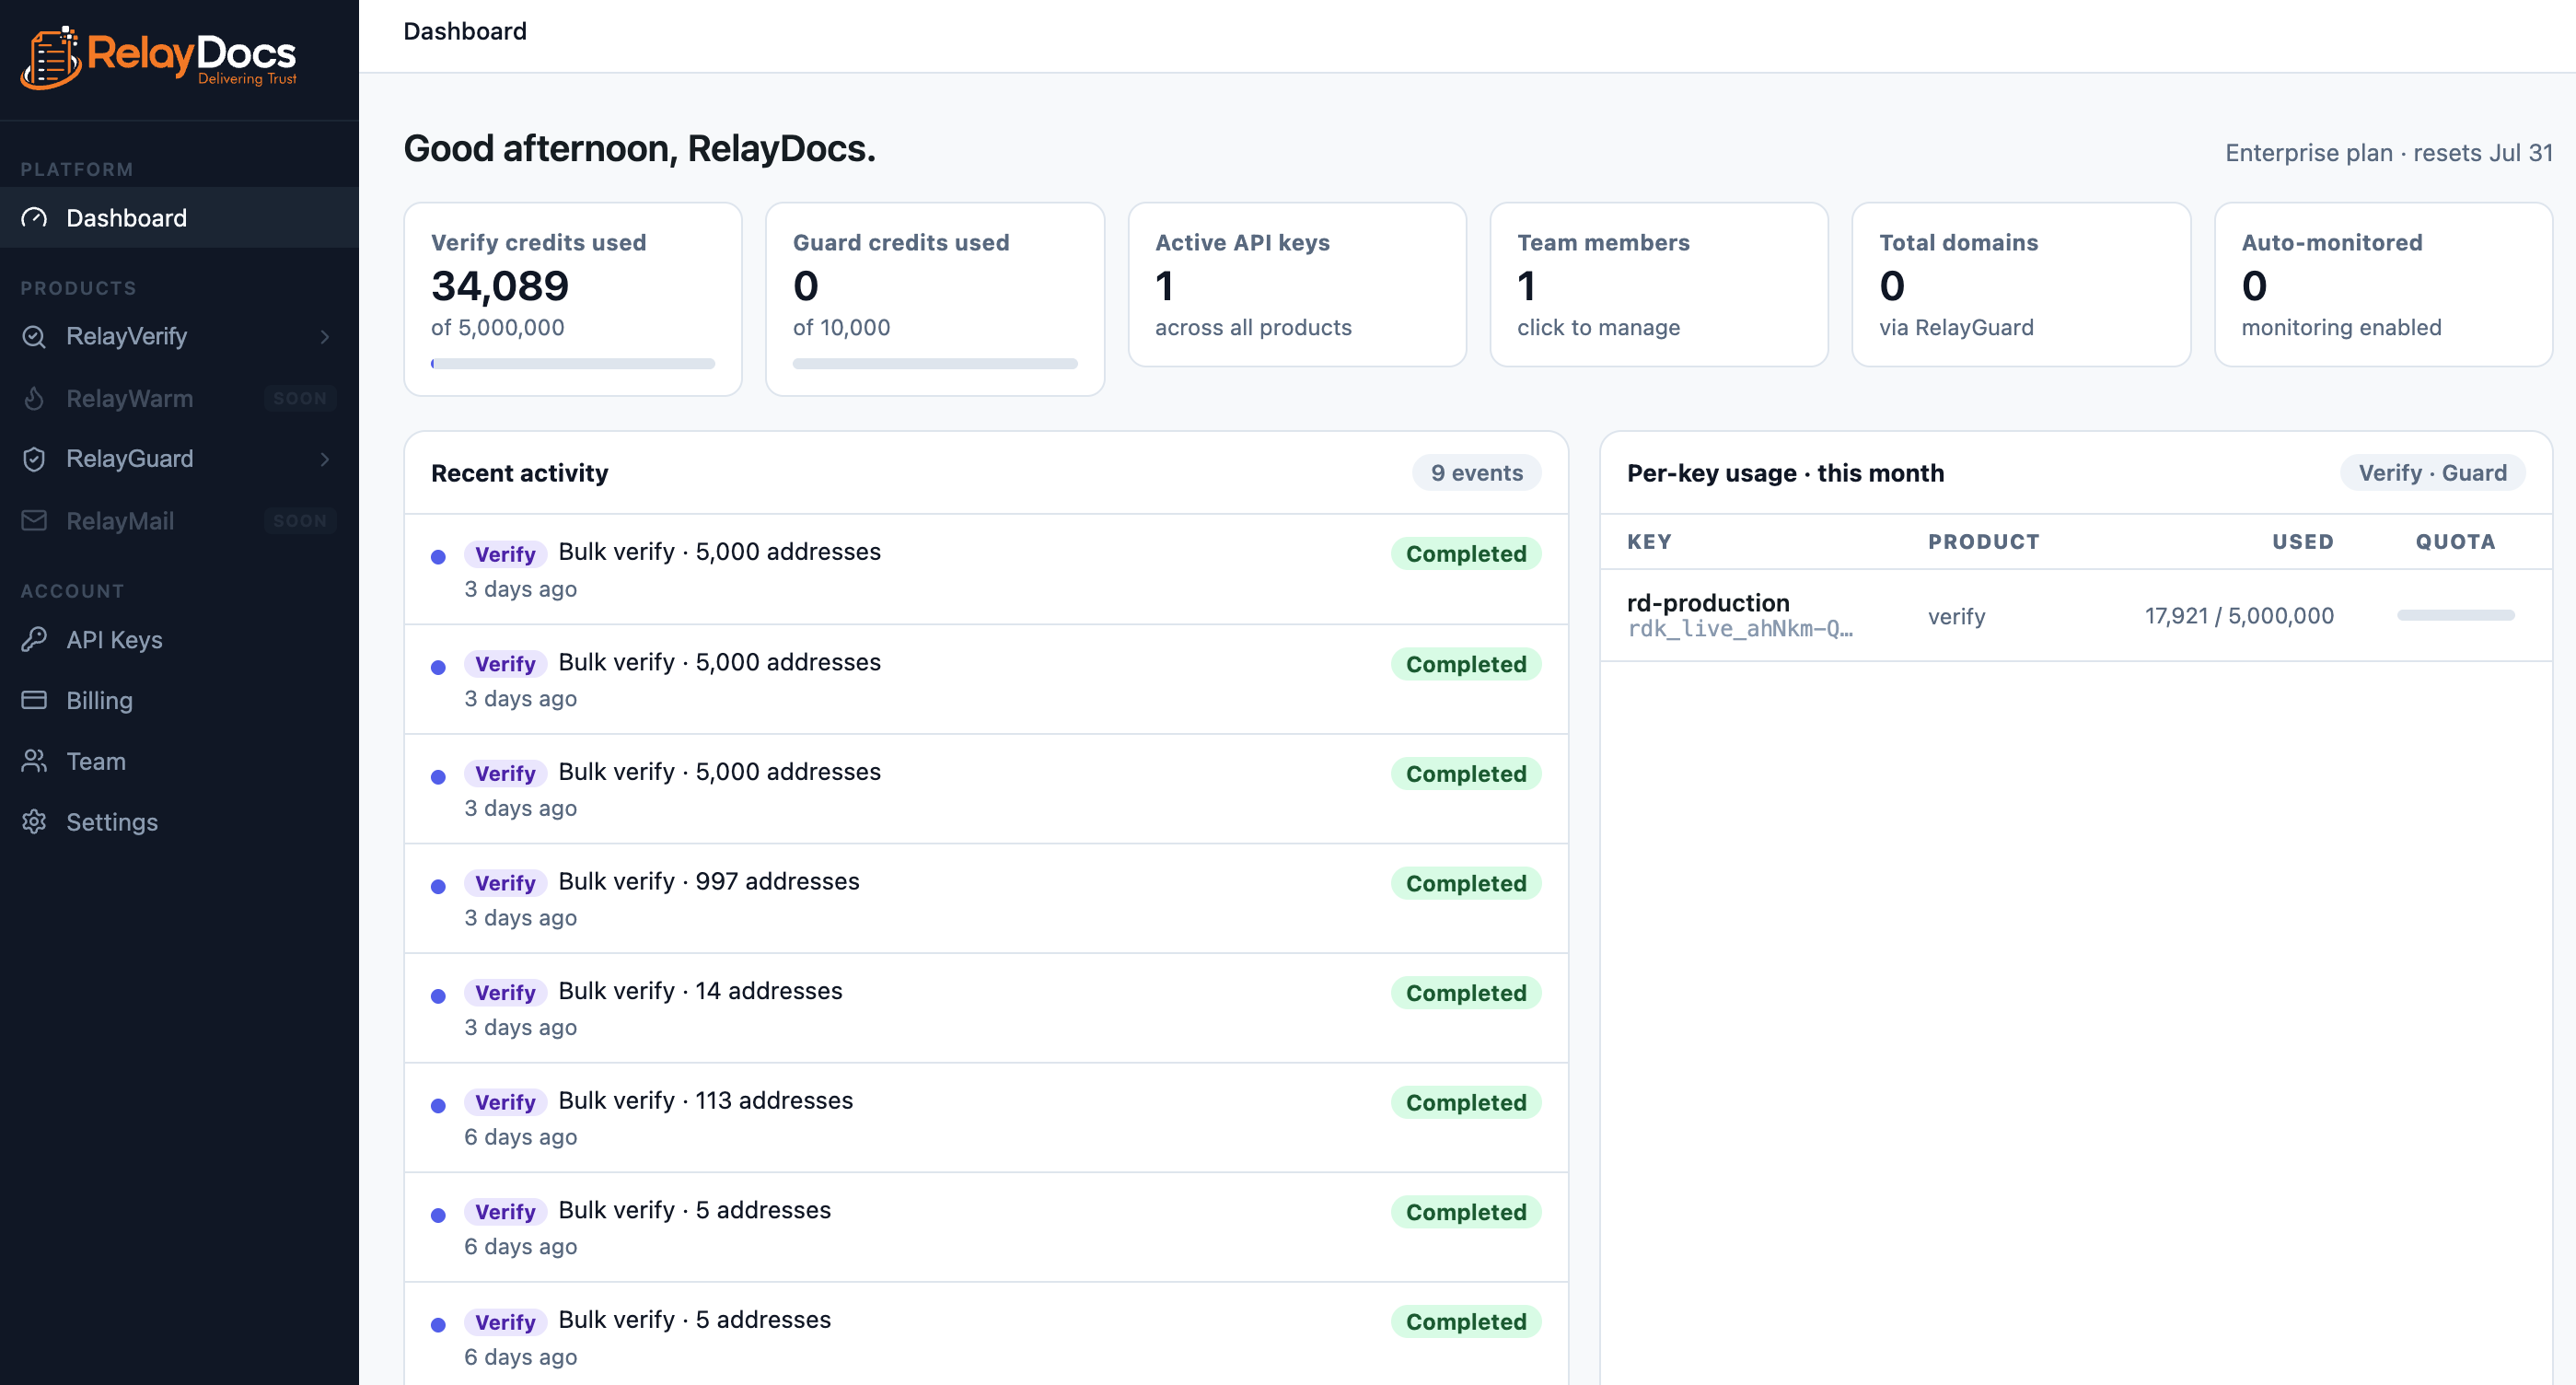2576x1385 pixels.
Task: Click the RelayVerify magnifier icon
Action: 34,336
